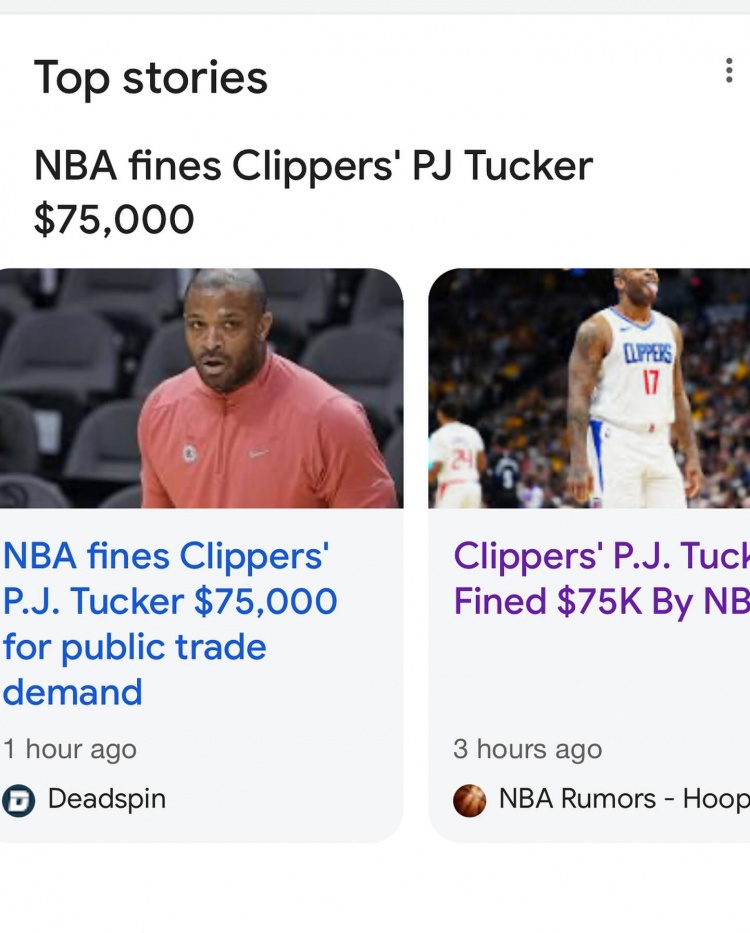
Task: Open the Deadspin article about P.J. Tucker fine
Action: (170, 623)
